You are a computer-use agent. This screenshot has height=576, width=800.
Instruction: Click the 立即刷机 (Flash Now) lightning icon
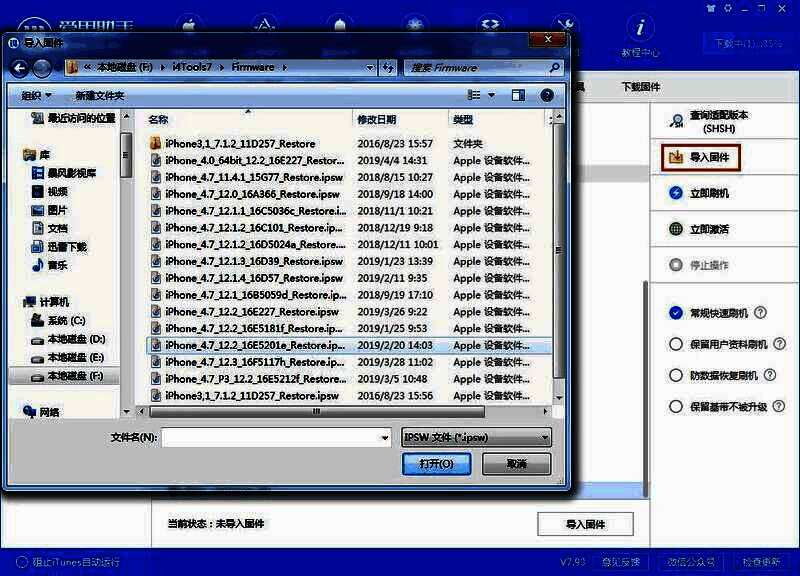(x=677, y=194)
